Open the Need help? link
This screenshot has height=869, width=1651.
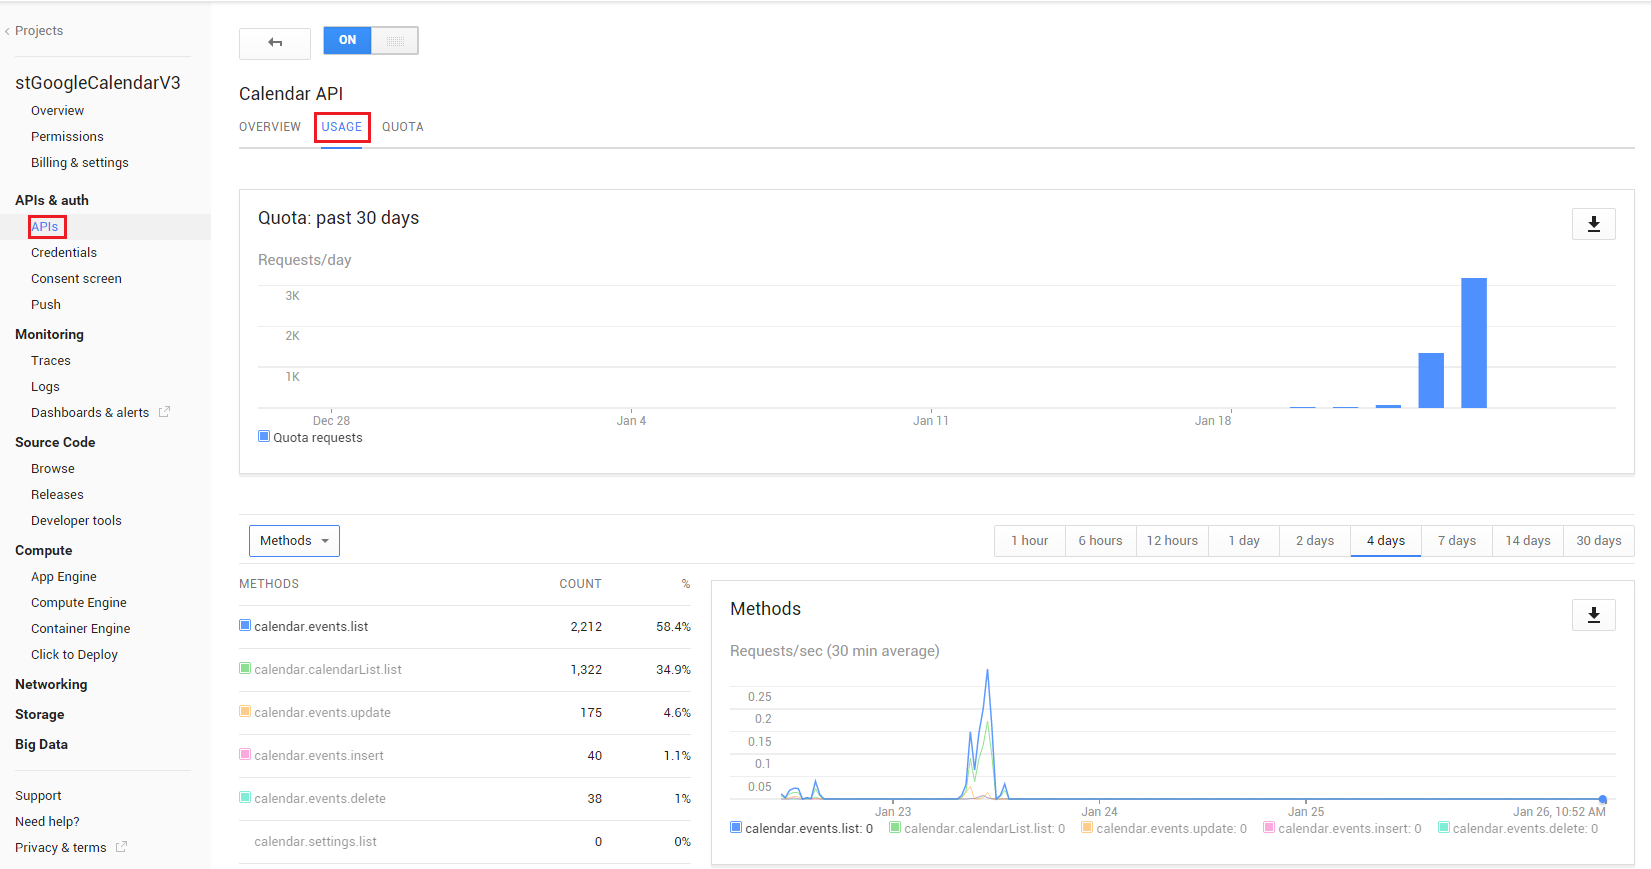(x=47, y=822)
